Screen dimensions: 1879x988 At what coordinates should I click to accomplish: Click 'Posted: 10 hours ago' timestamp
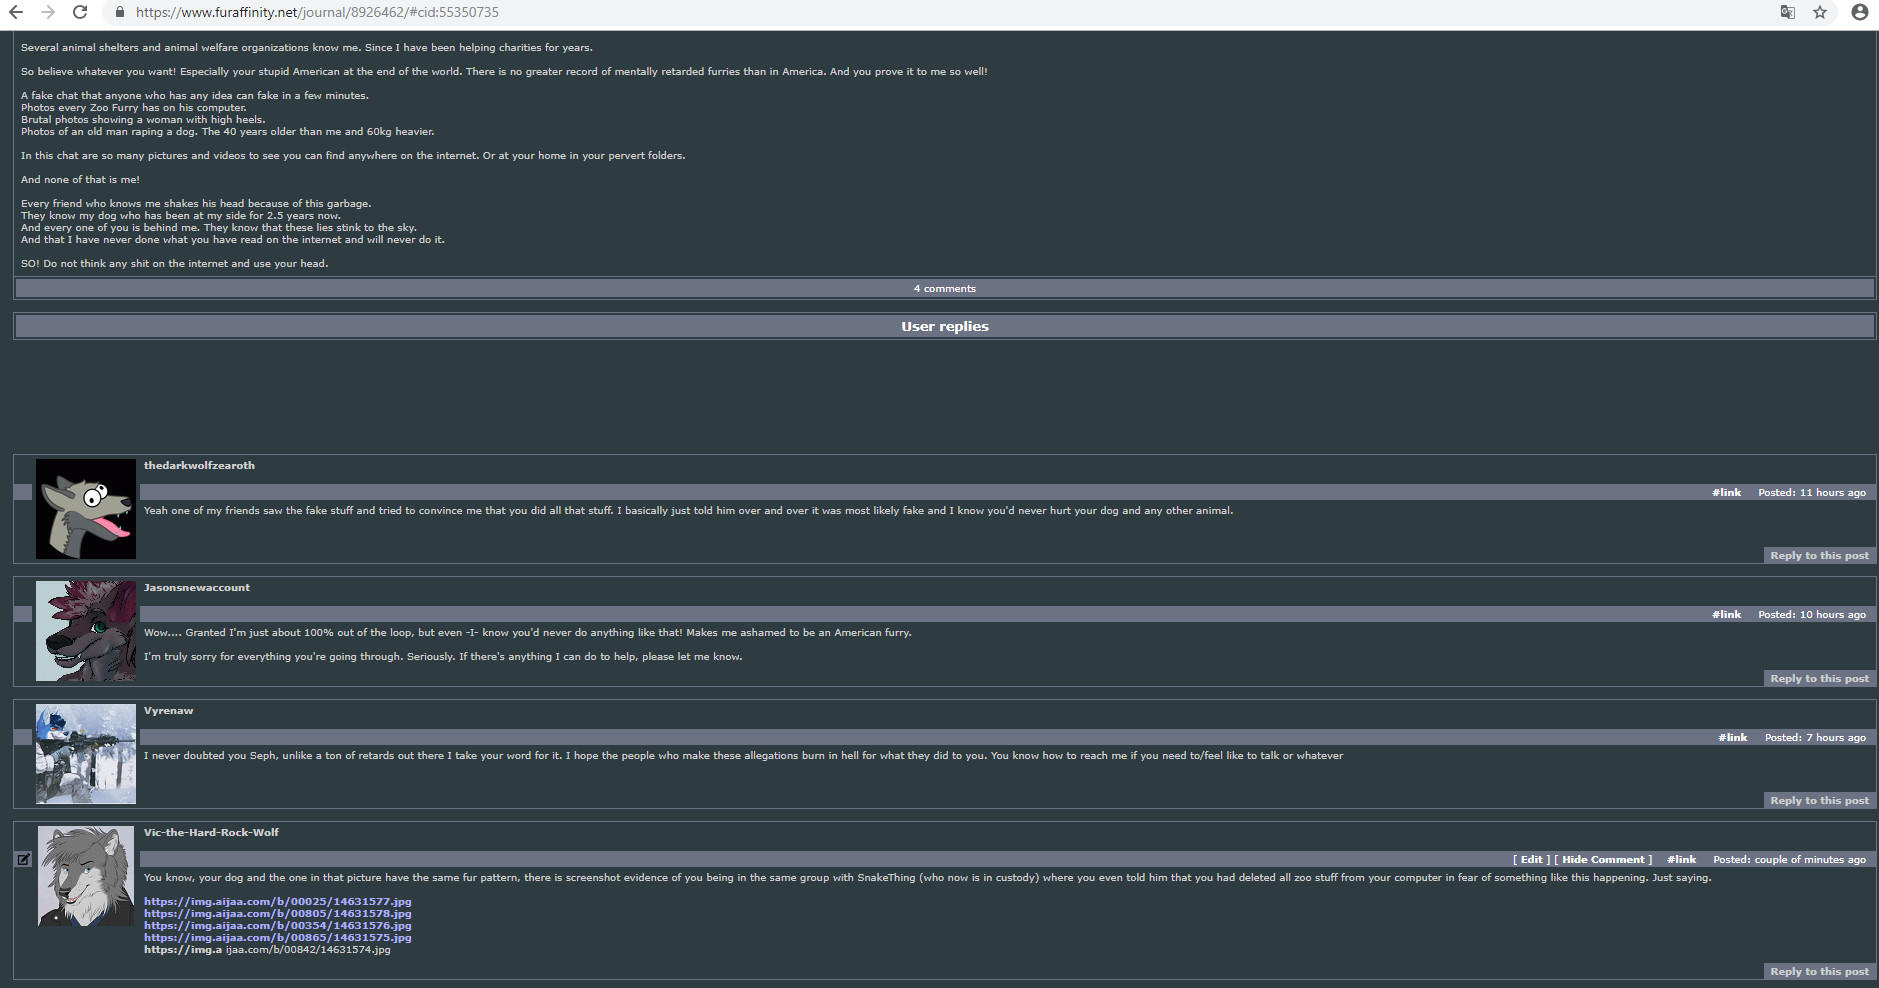pyautogui.click(x=1812, y=614)
